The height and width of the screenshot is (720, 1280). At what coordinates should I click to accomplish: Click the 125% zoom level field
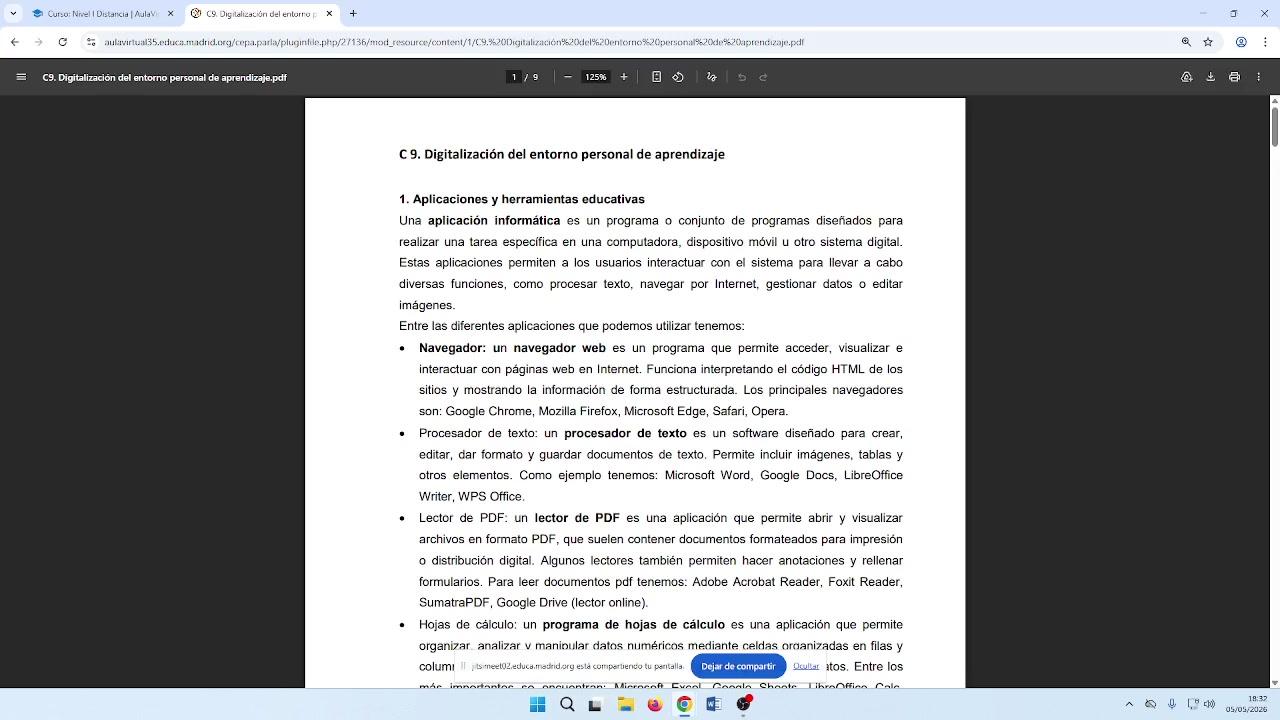(596, 77)
